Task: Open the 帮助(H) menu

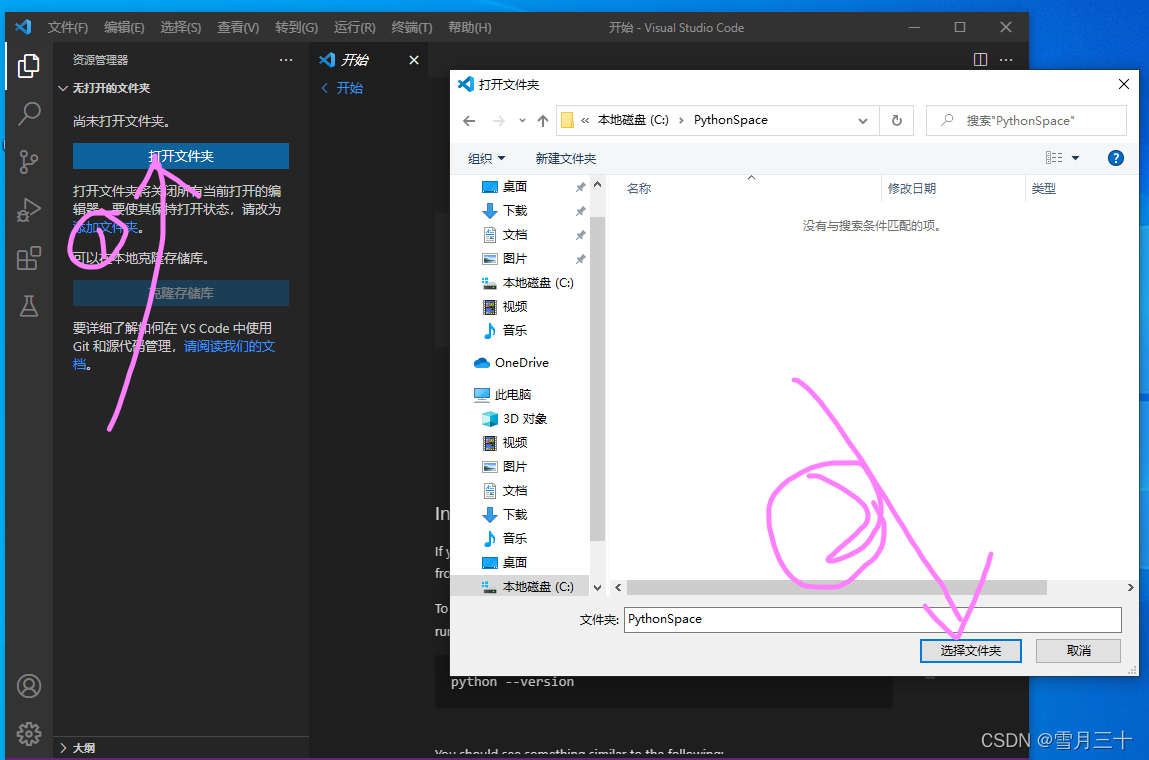Action: [x=470, y=28]
